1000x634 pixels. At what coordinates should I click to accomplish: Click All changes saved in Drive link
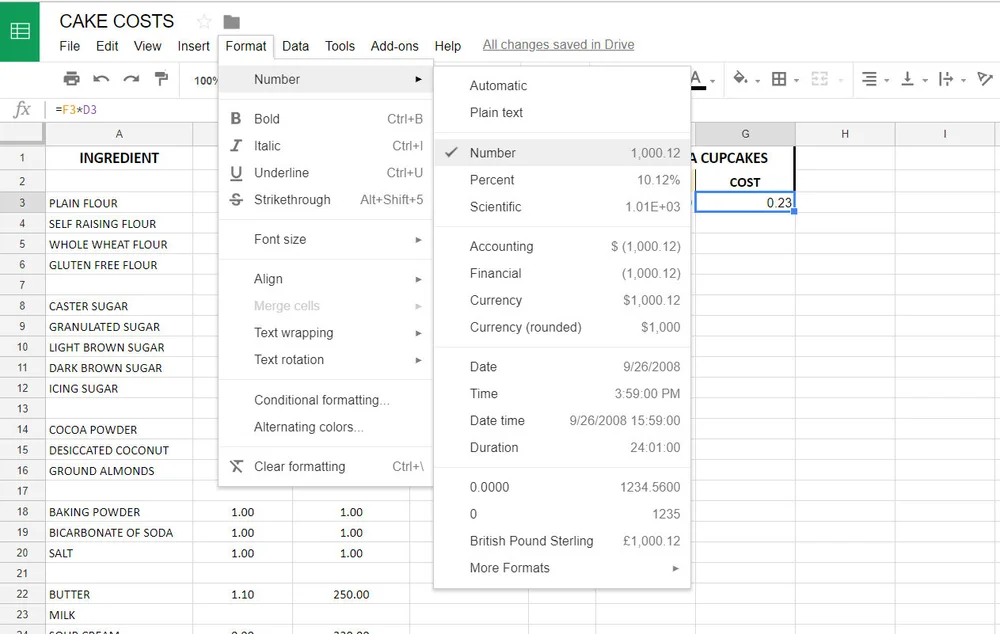click(x=558, y=45)
